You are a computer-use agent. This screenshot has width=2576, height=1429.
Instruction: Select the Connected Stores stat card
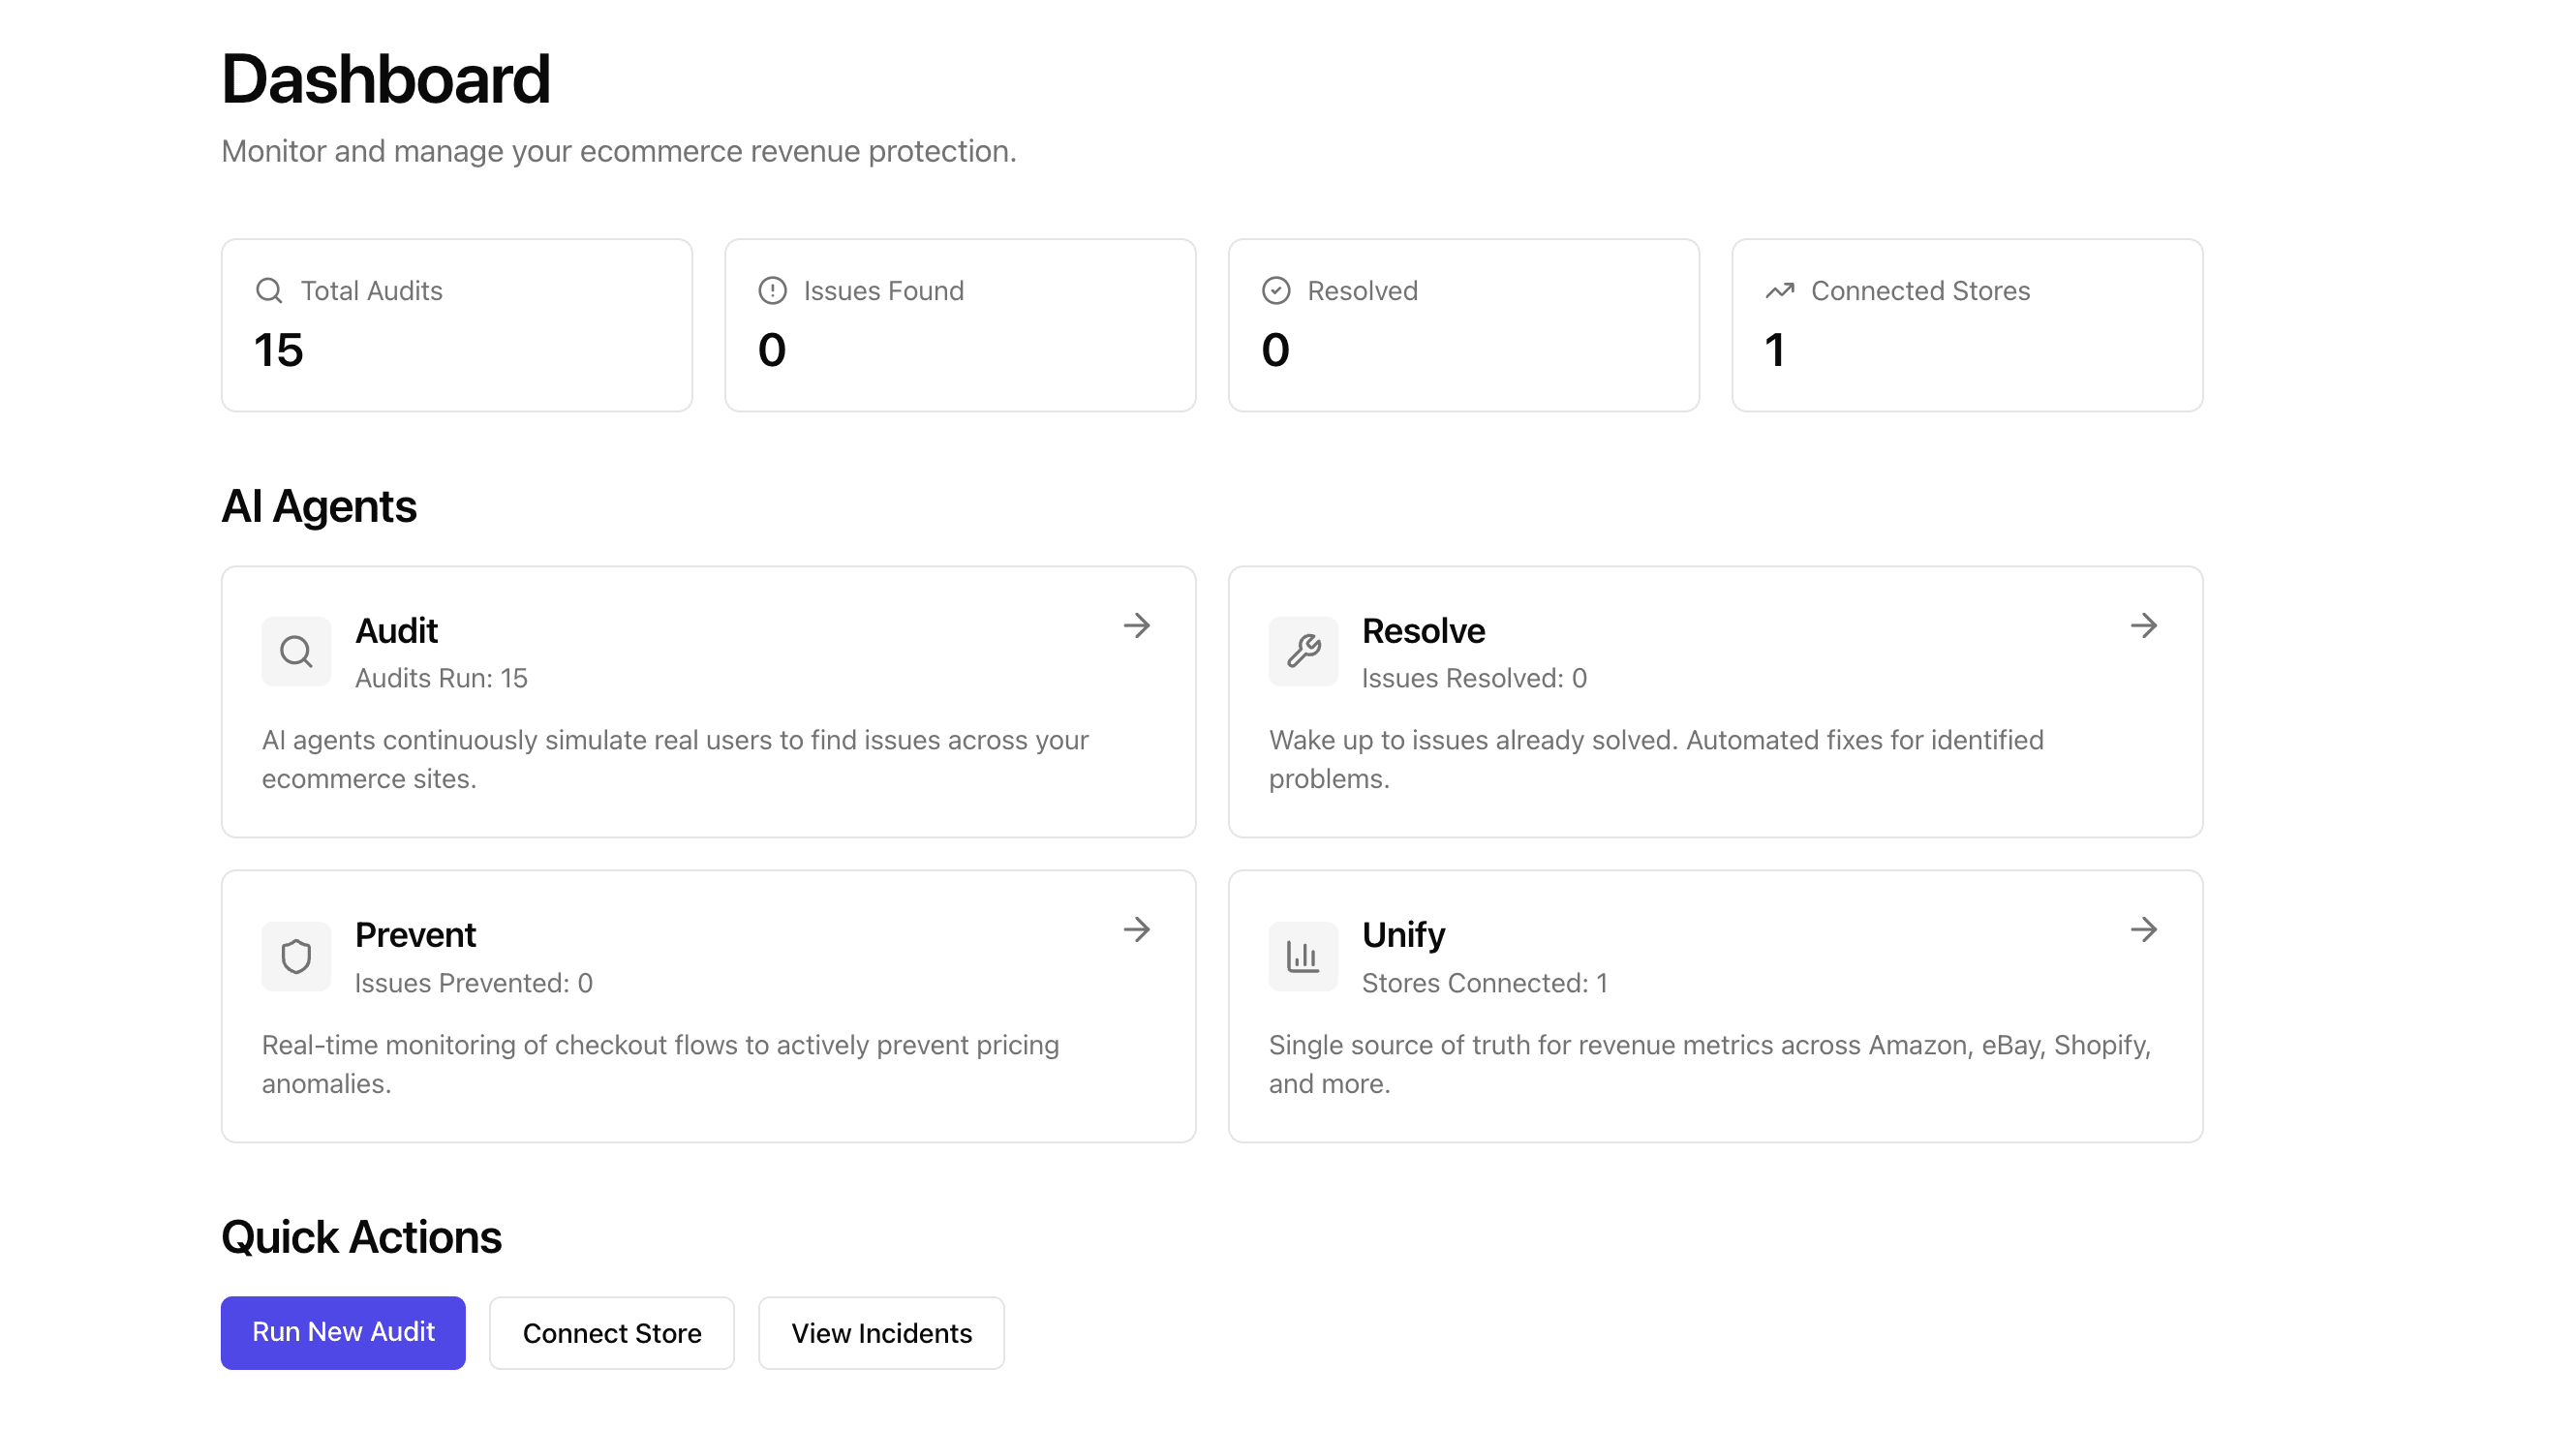tap(1966, 325)
